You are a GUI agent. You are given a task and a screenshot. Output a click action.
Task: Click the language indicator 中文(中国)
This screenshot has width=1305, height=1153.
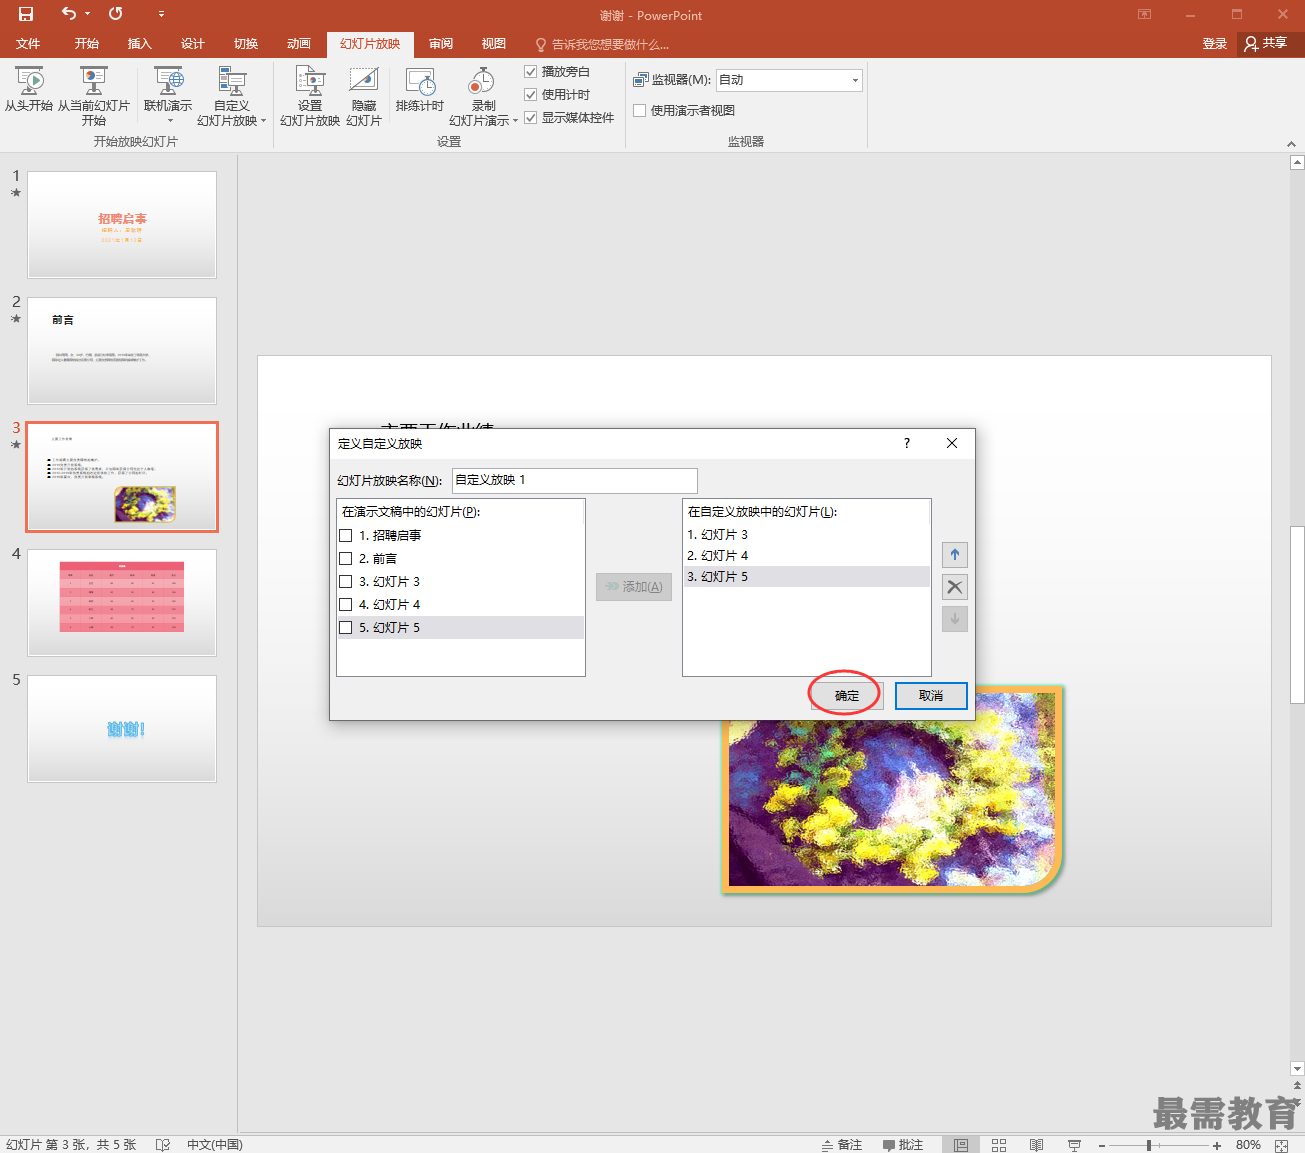pos(215,1145)
